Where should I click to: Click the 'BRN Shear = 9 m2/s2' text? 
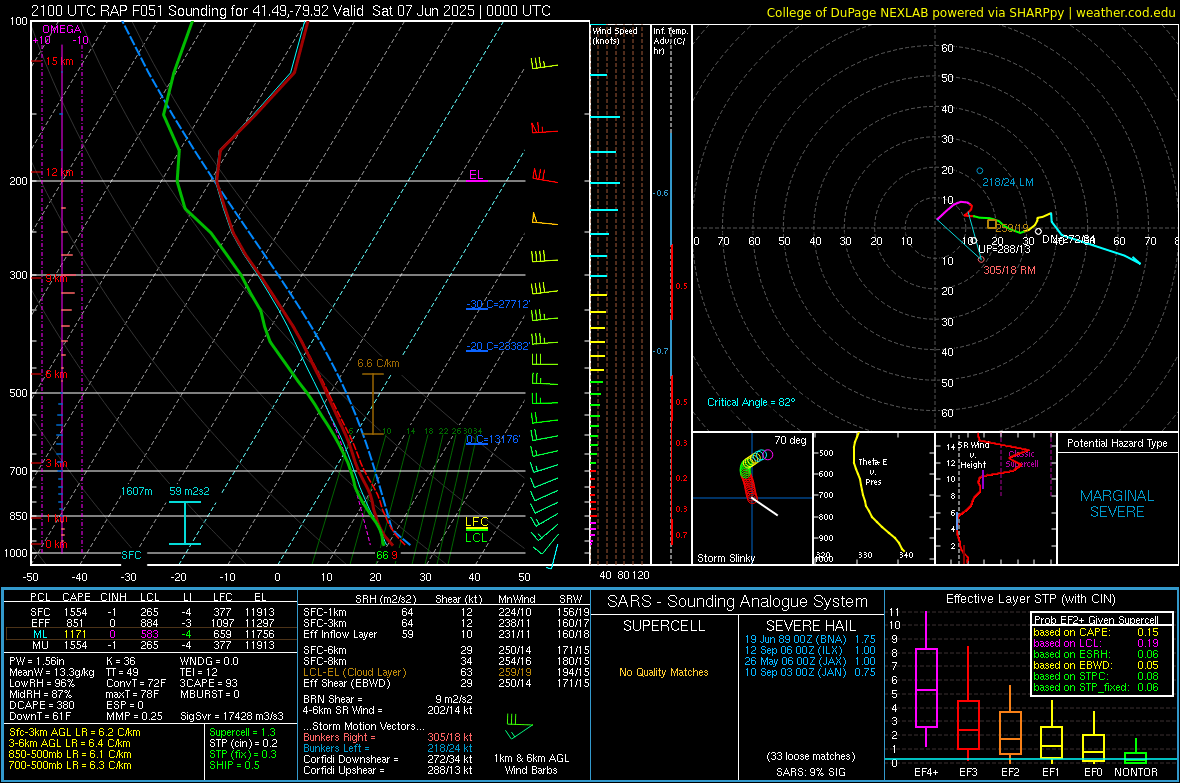click(x=388, y=699)
